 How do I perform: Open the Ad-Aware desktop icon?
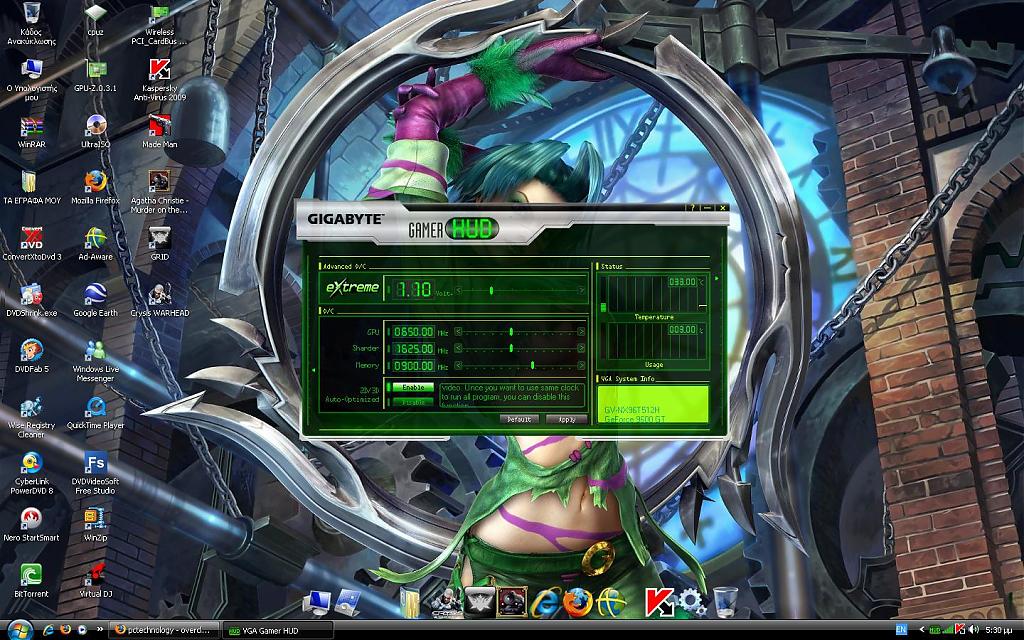coord(95,244)
